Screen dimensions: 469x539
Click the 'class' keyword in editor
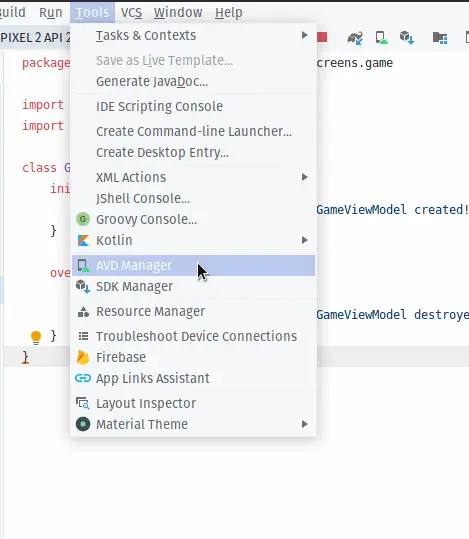(39, 168)
